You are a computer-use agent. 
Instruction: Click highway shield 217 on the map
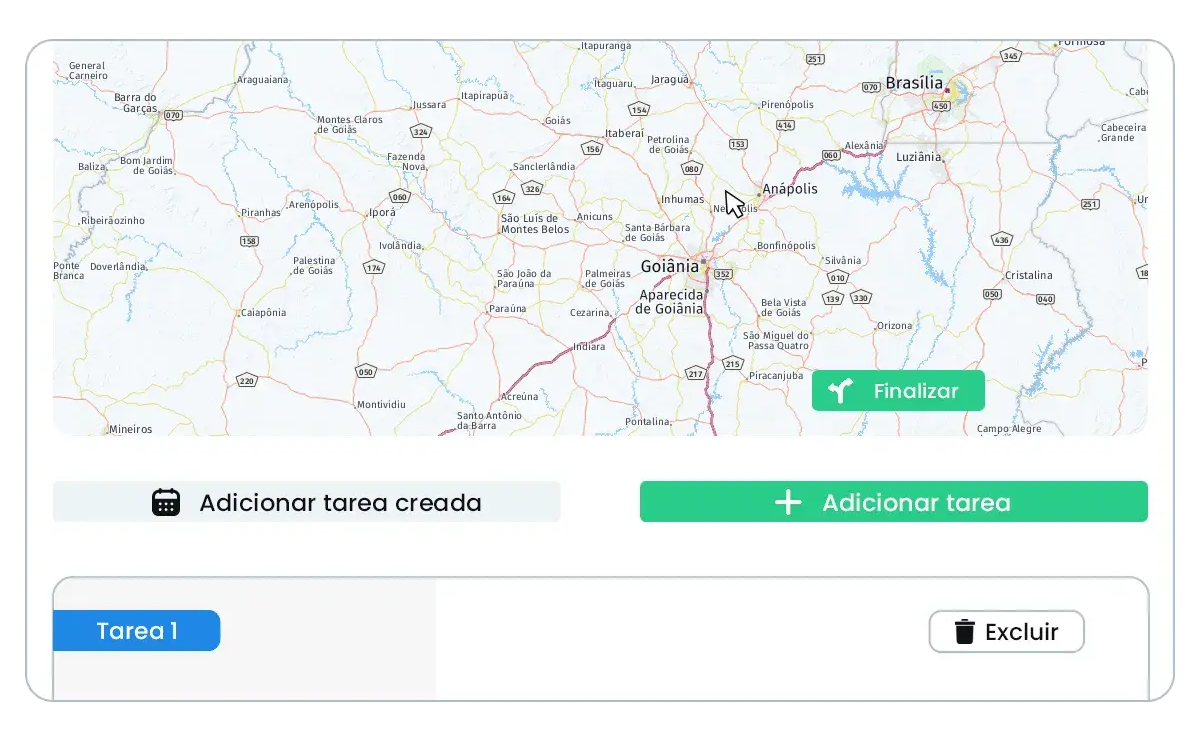coord(695,373)
